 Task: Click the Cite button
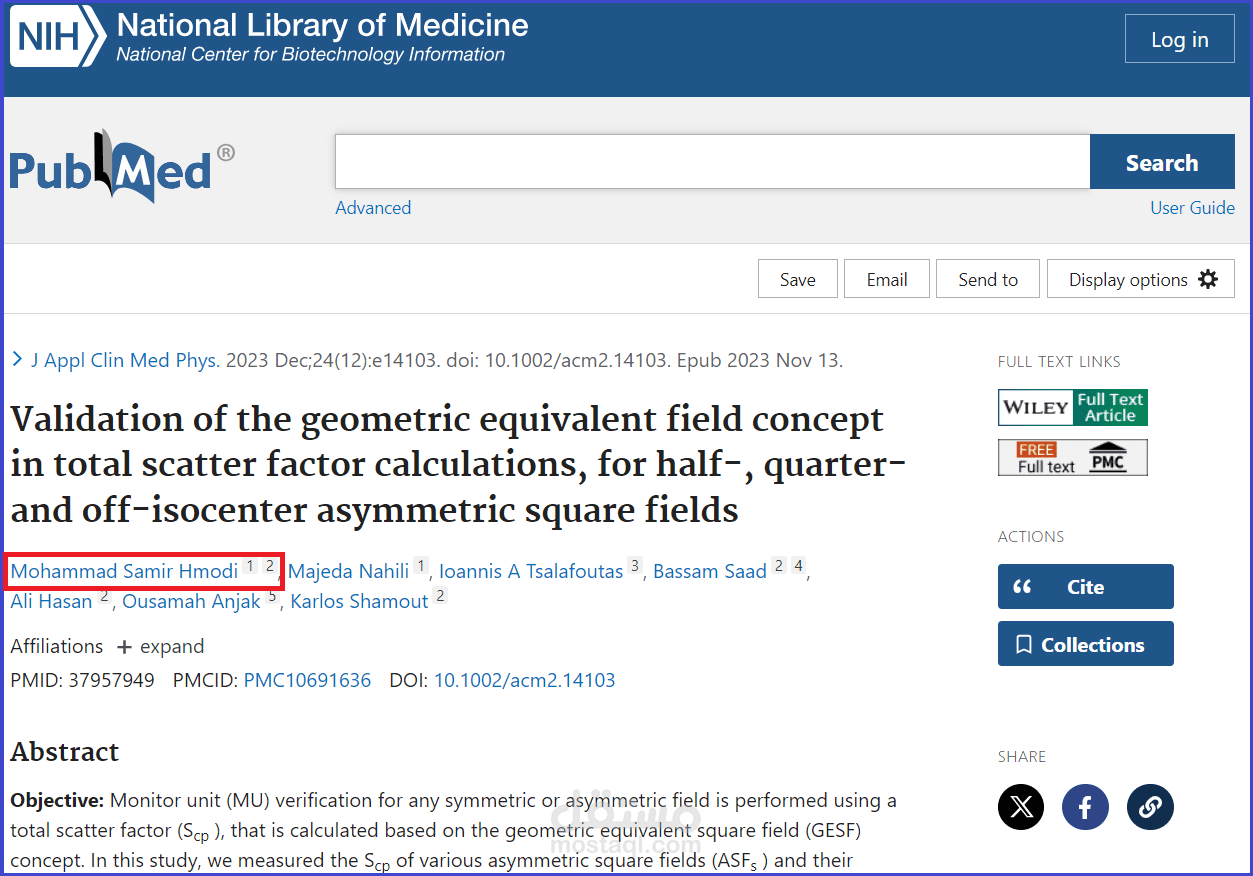pyautogui.click(x=1085, y=587)
